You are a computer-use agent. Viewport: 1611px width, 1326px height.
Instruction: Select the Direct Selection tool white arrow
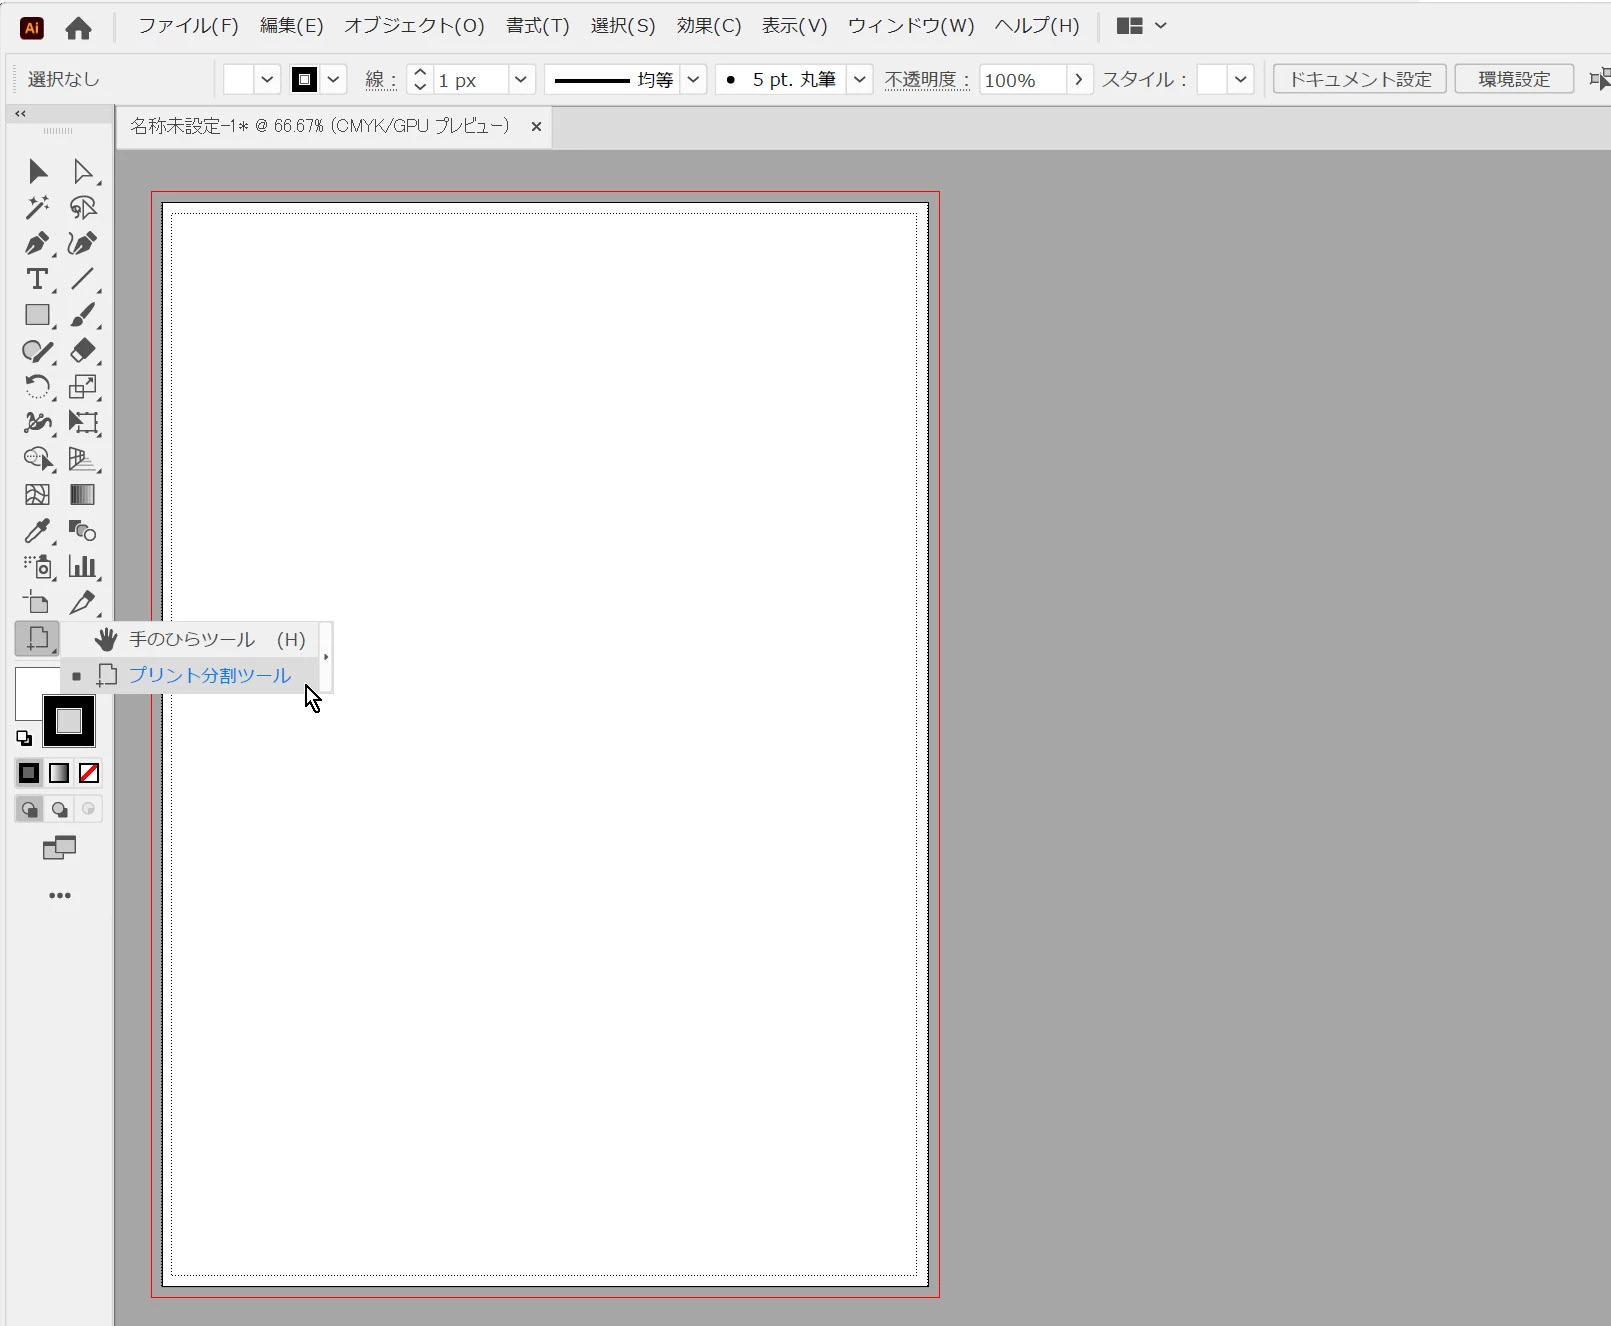tap(83, 172)
